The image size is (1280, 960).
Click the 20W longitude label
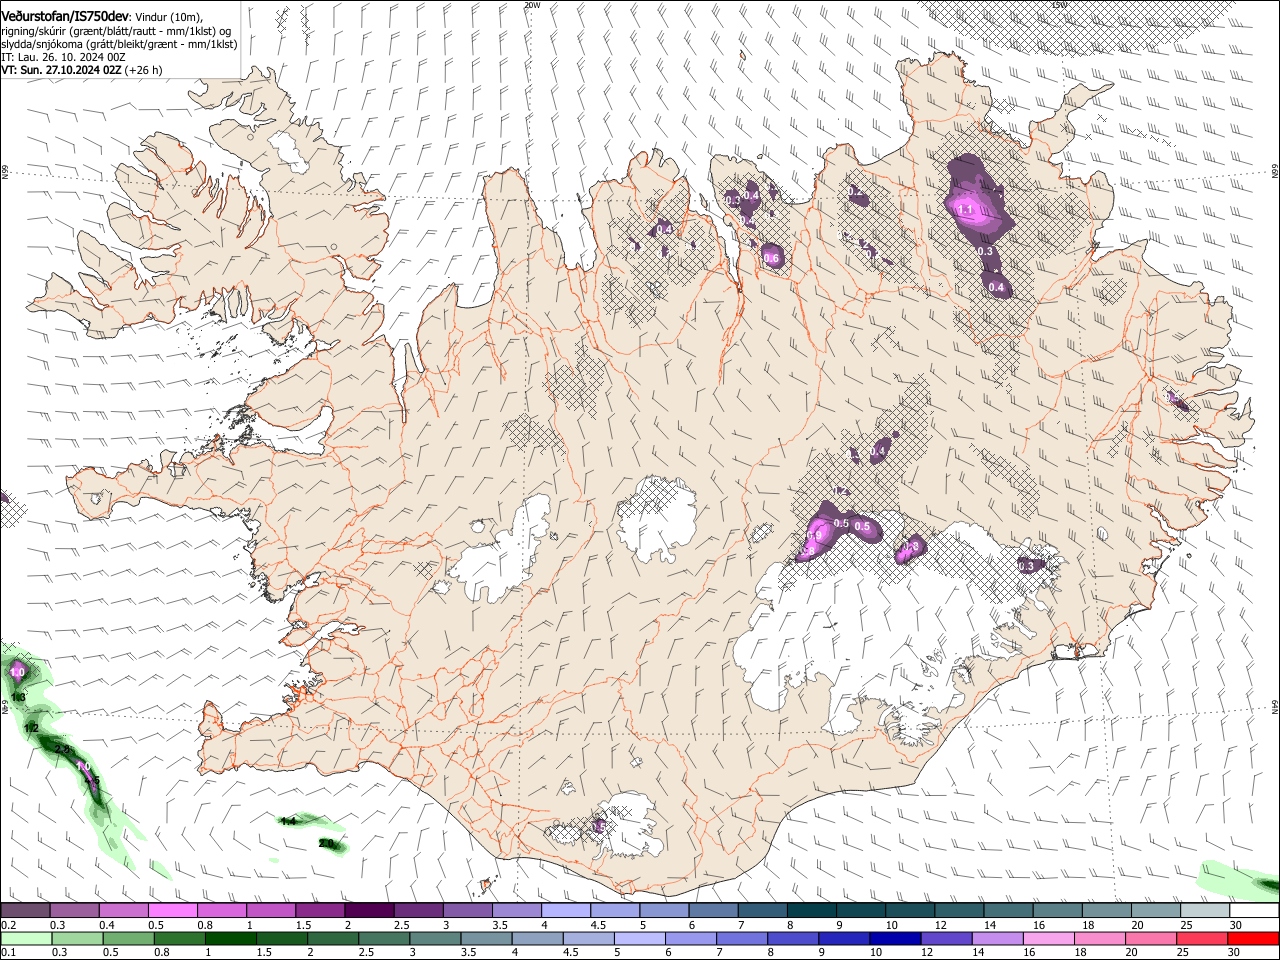(532, 5)
